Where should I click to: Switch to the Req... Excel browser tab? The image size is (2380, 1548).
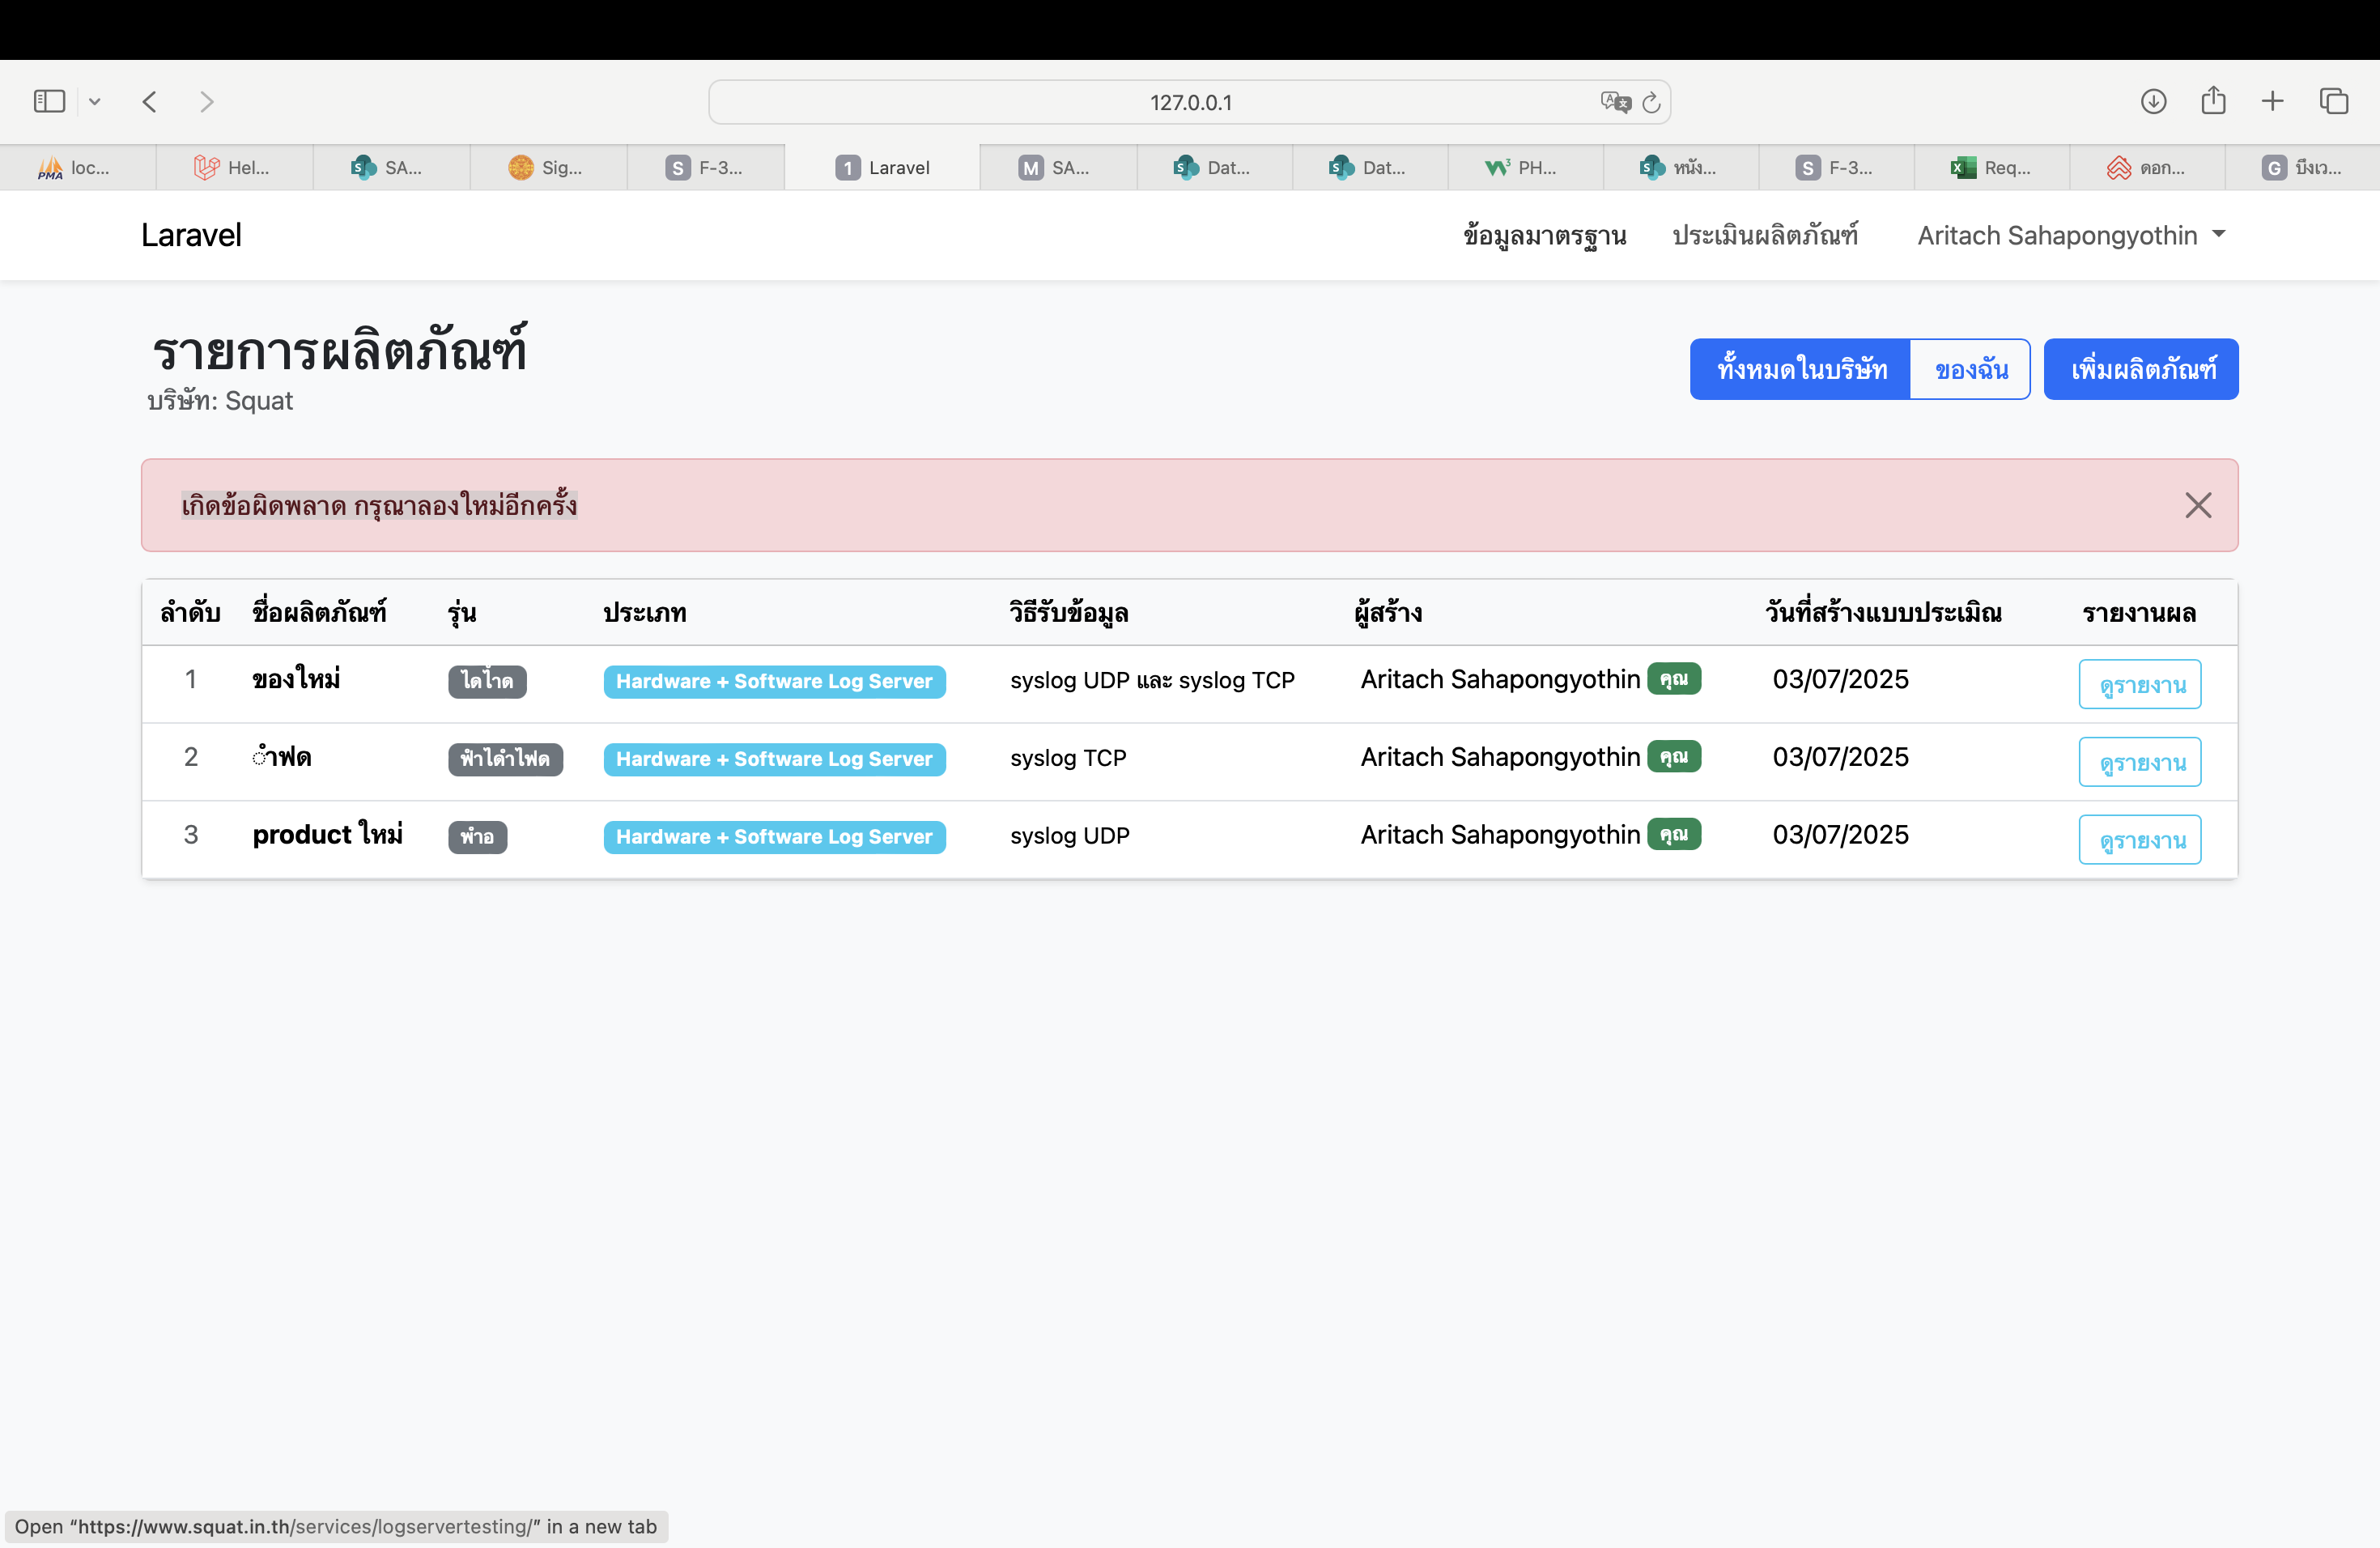(1991, 168)
